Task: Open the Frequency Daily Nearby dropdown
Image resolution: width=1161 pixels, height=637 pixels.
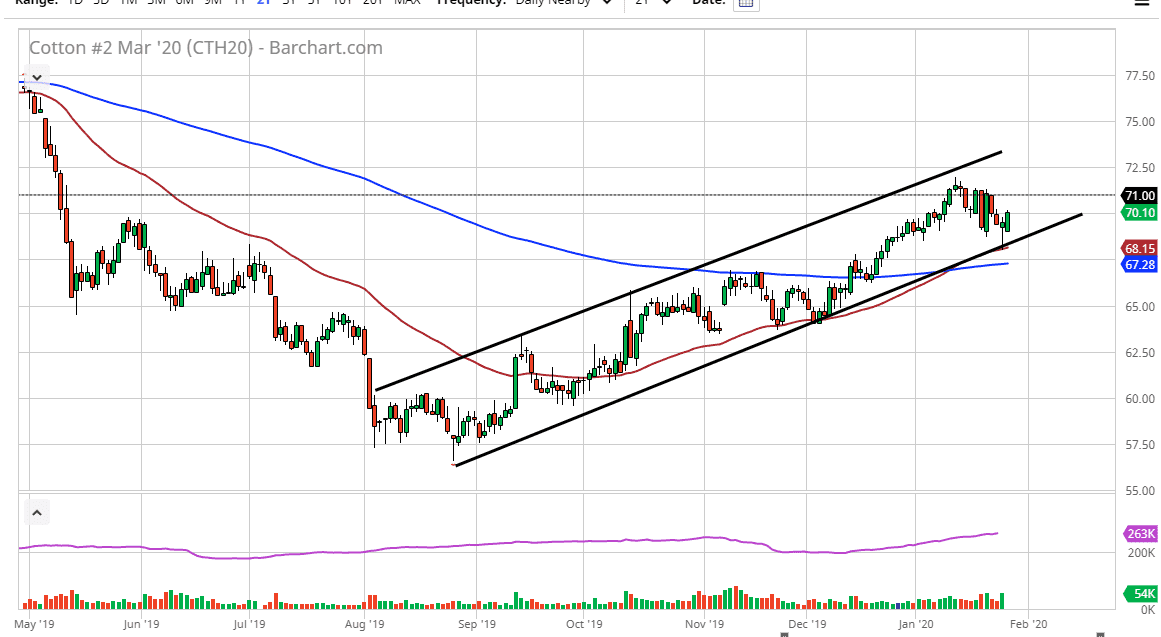Action: click(x=562, y=3)
